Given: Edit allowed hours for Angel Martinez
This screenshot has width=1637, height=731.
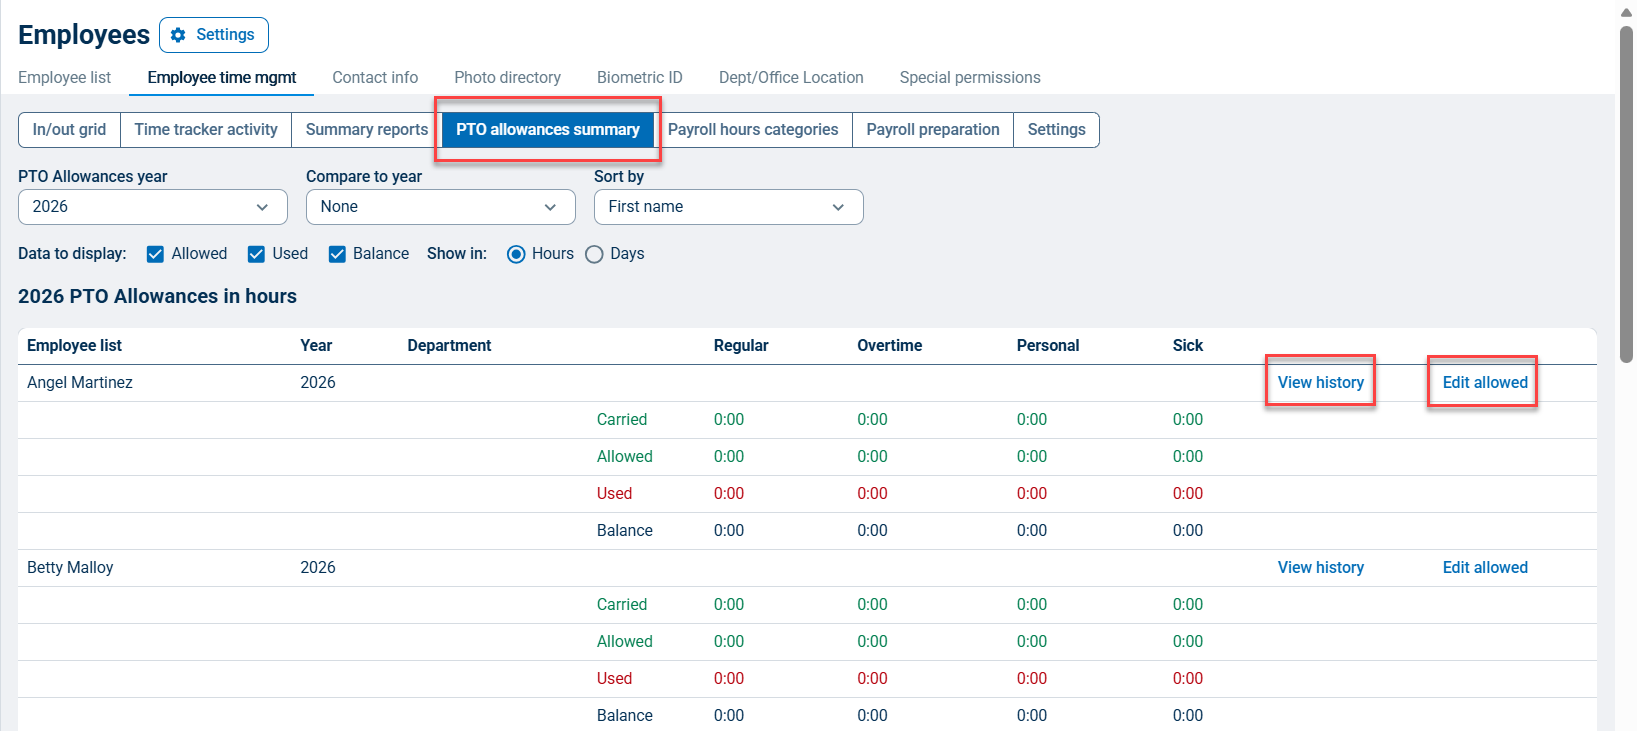Looking at the screenshot, I should pos(1485,382).
